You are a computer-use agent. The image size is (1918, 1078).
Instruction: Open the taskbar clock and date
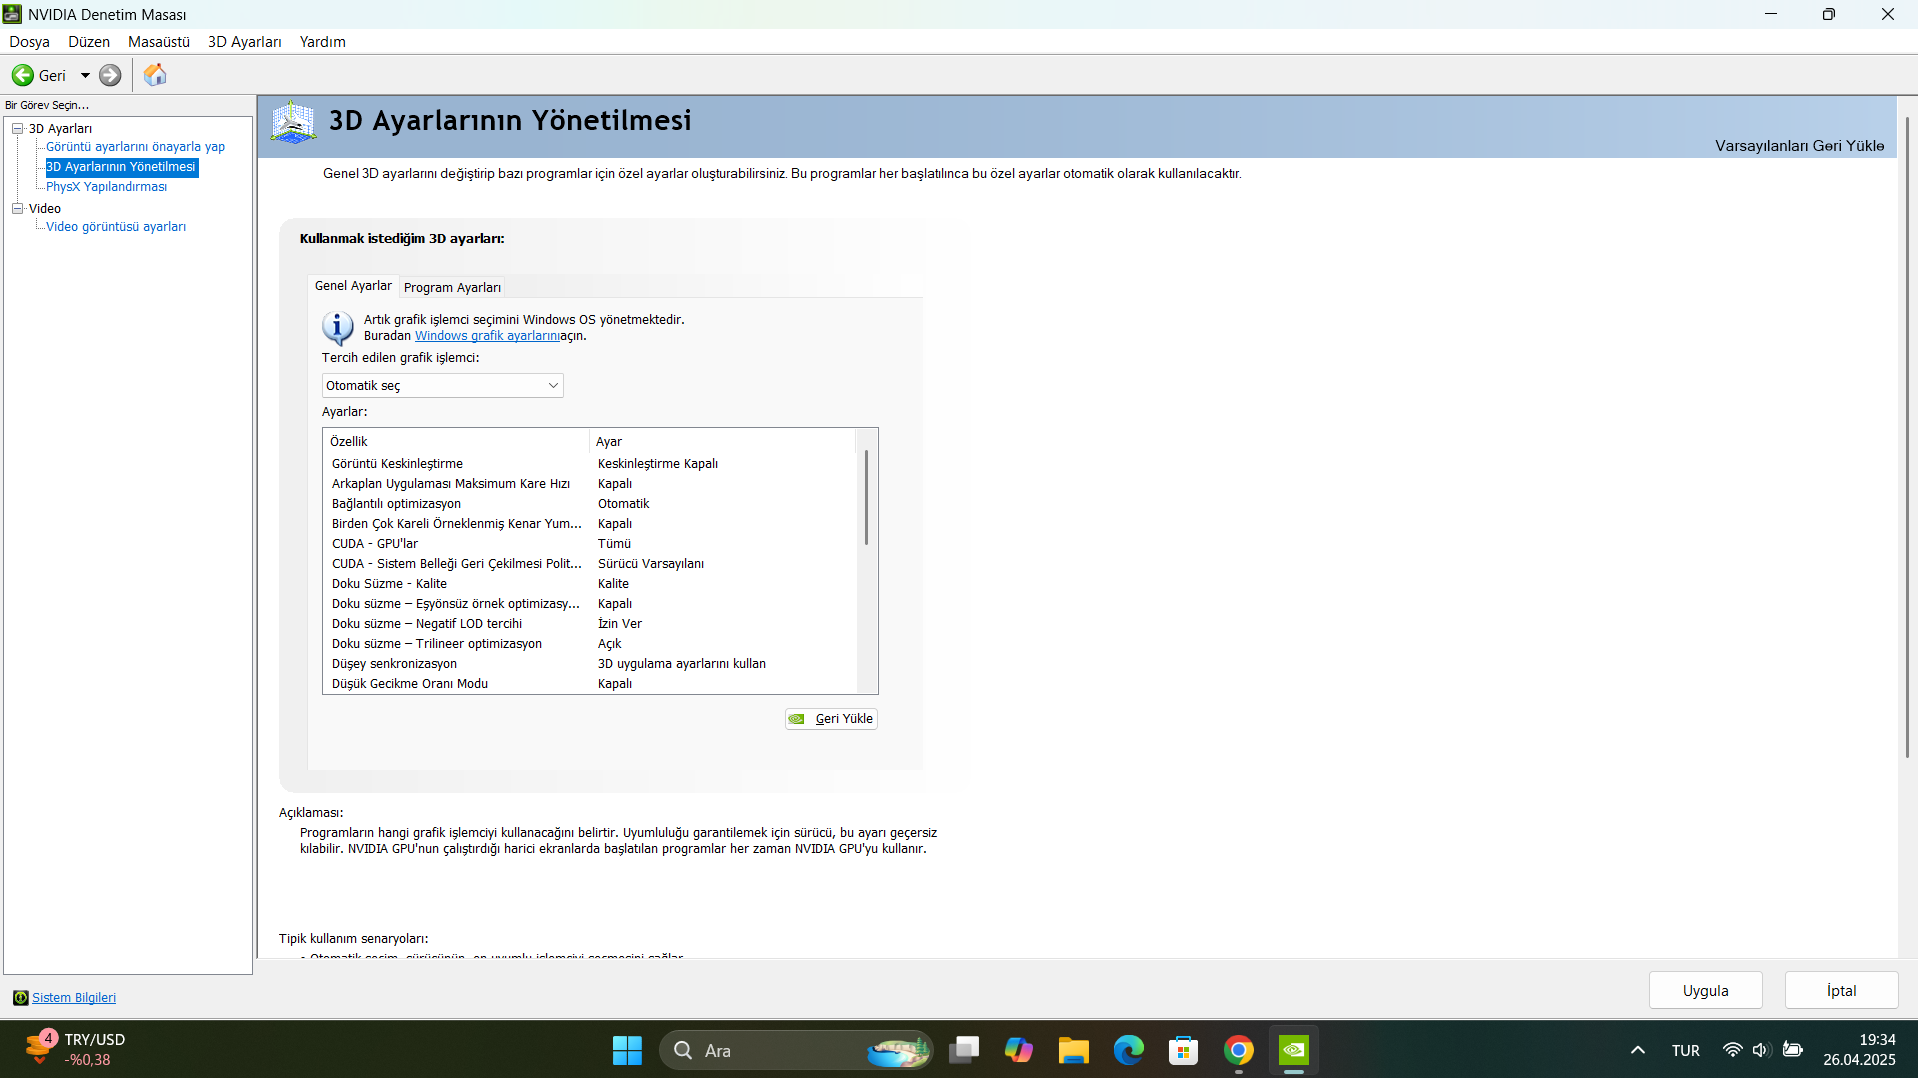[1859, 1050]
